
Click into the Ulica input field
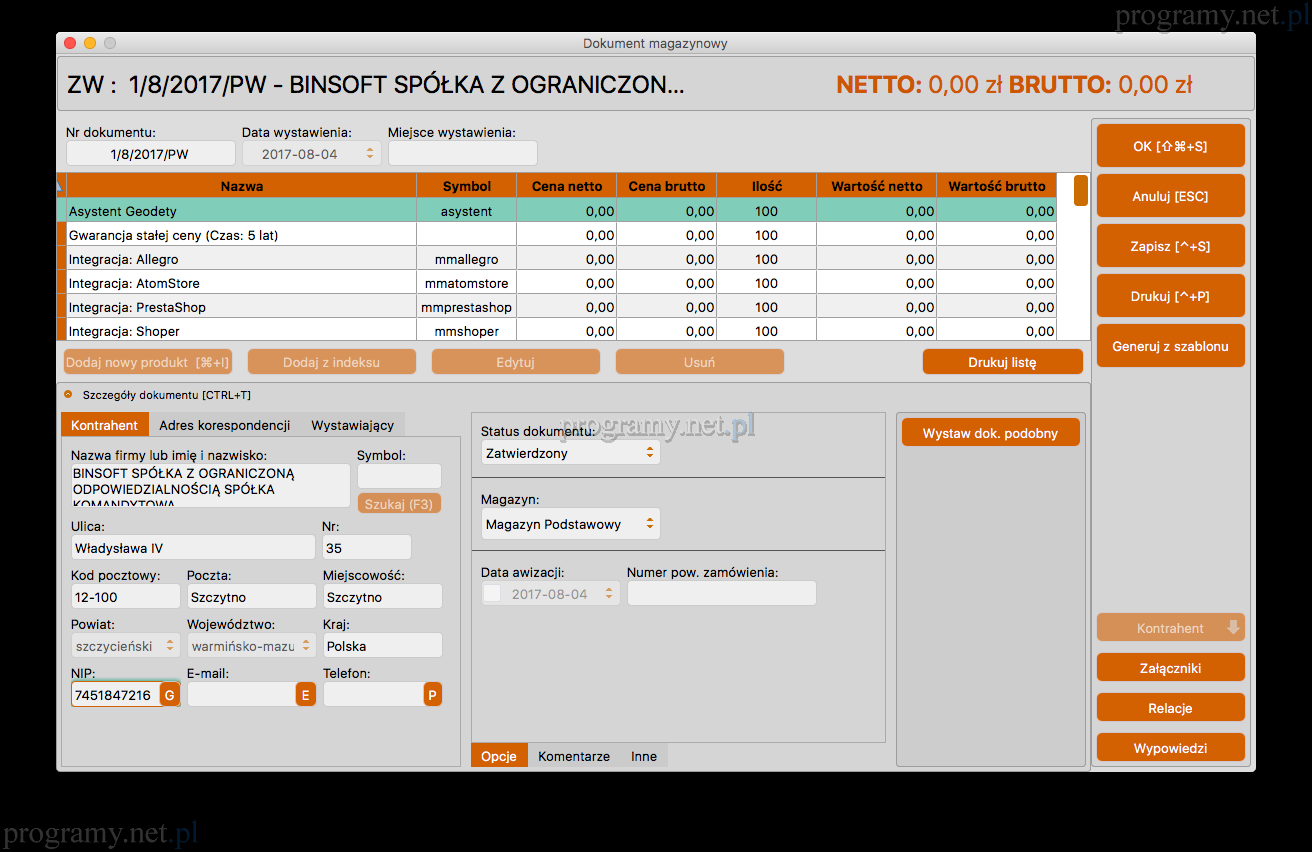[193, 548]
